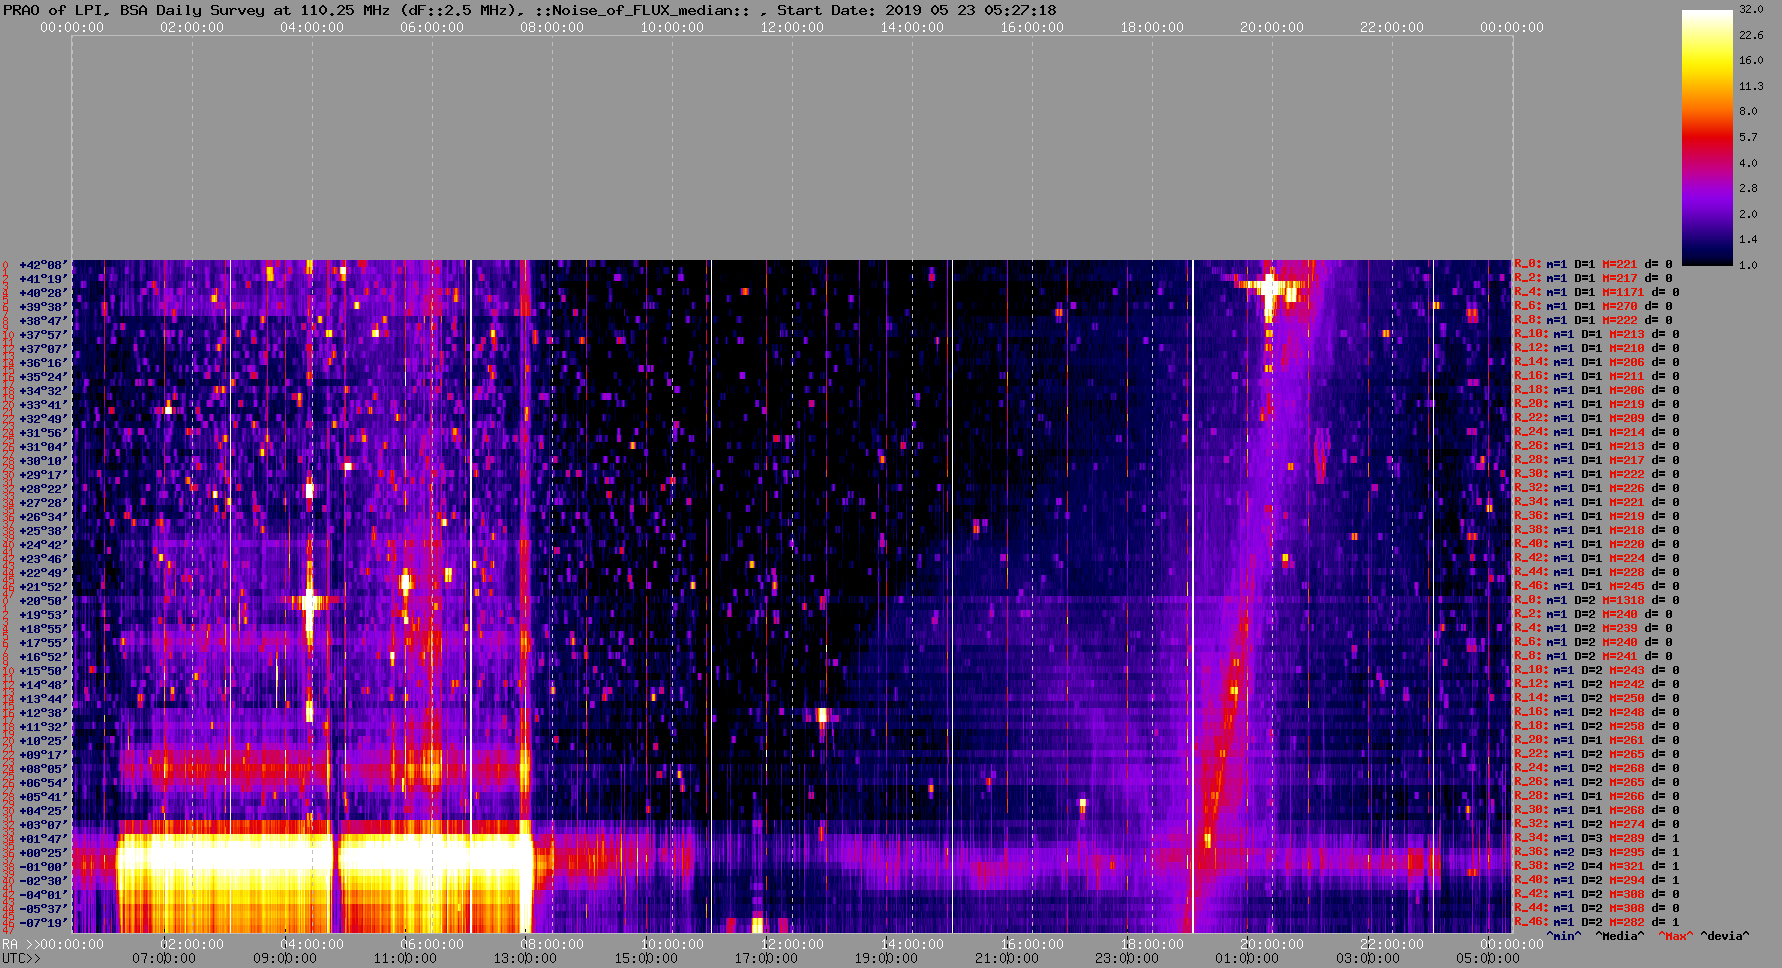This screenshot has height=968, width=1782.
Task: Click the 22.6 color scale value
Action: coord(1750,35)
